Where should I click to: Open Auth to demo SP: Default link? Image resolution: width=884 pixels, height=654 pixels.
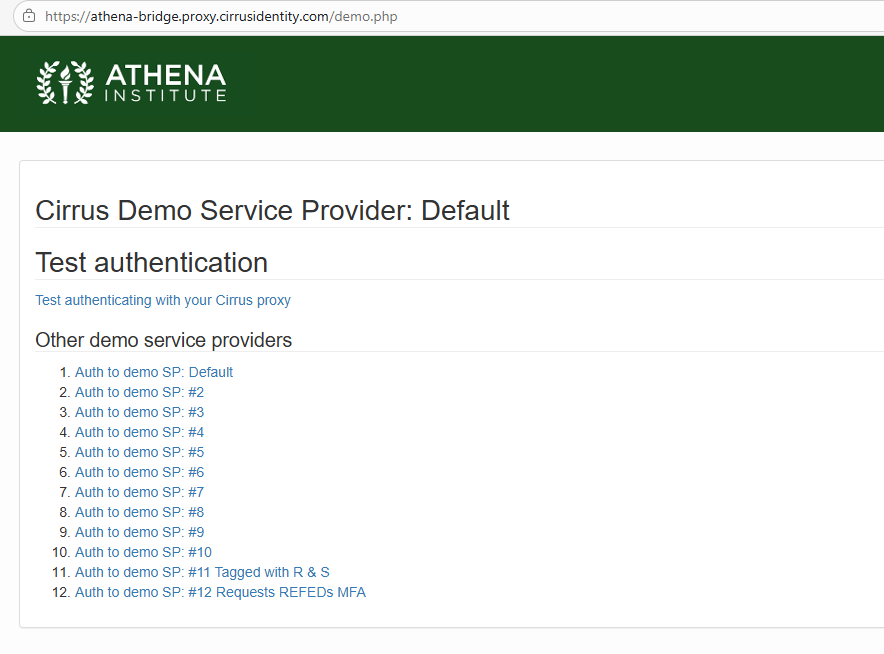point(154,372)
